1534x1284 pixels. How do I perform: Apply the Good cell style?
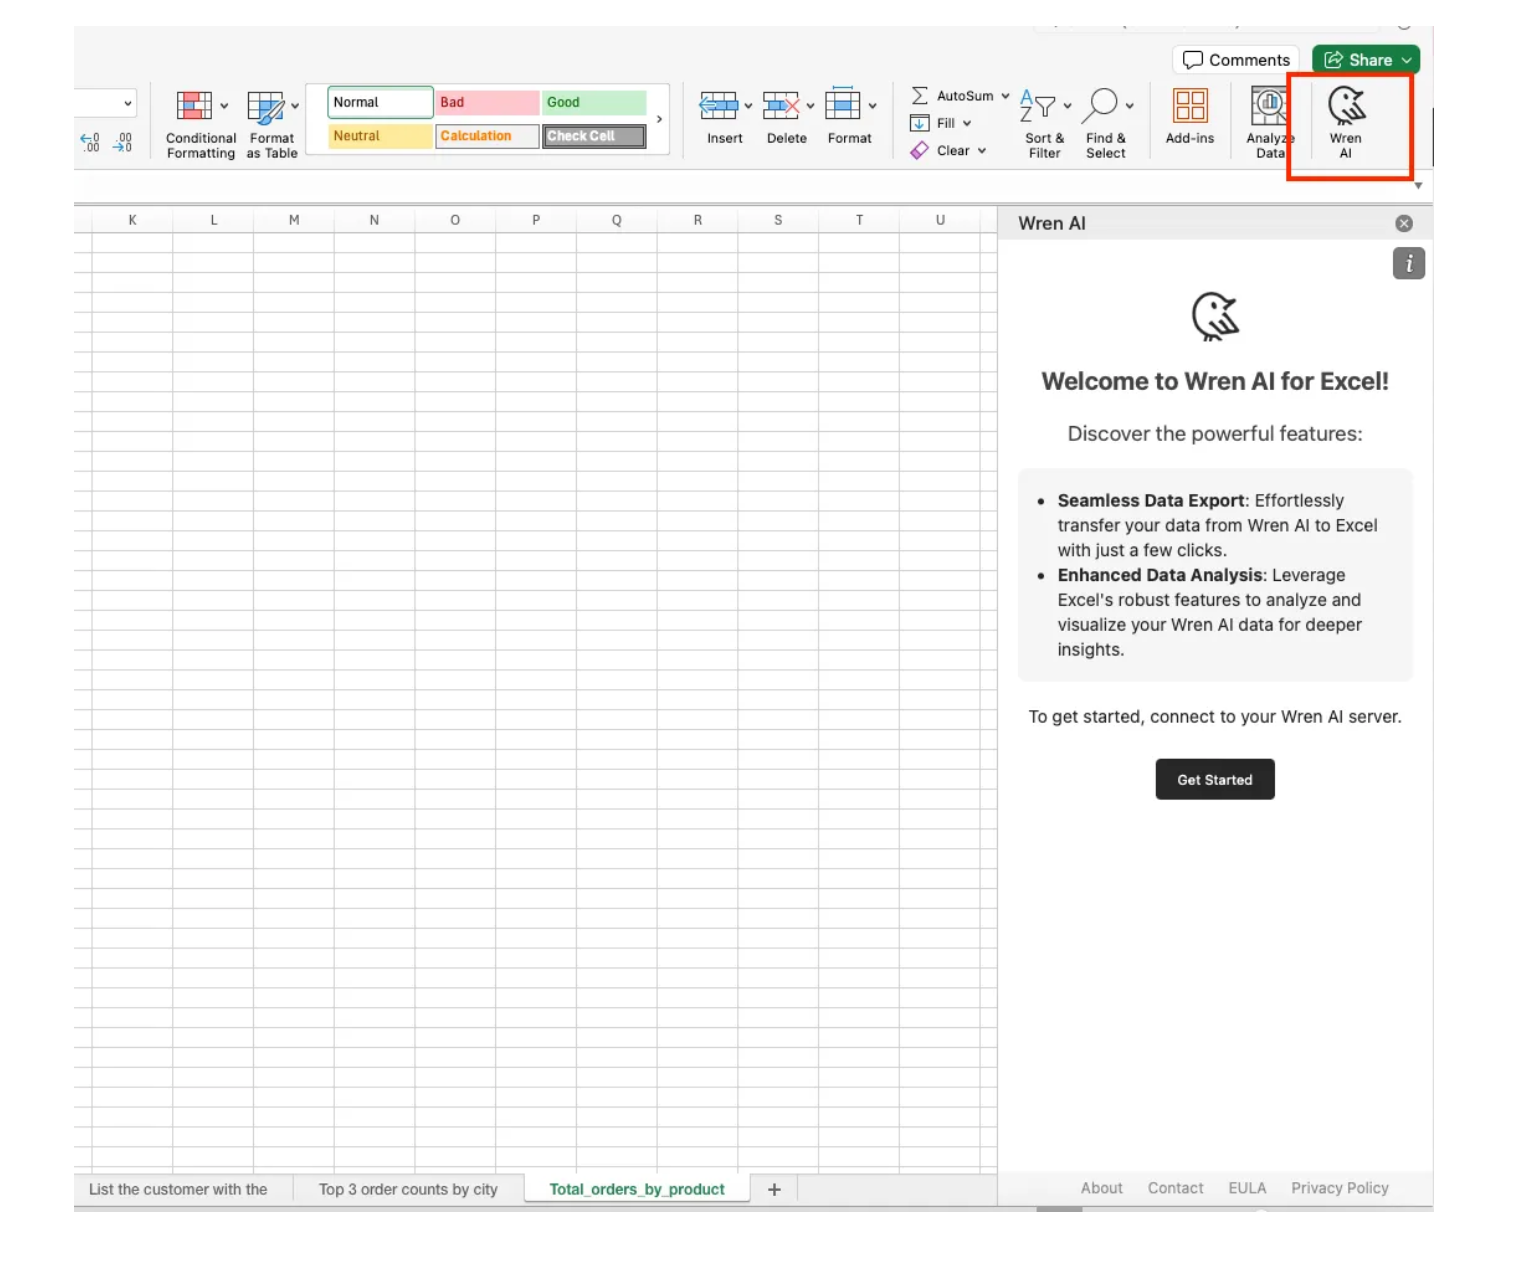[x=594, y=102]
